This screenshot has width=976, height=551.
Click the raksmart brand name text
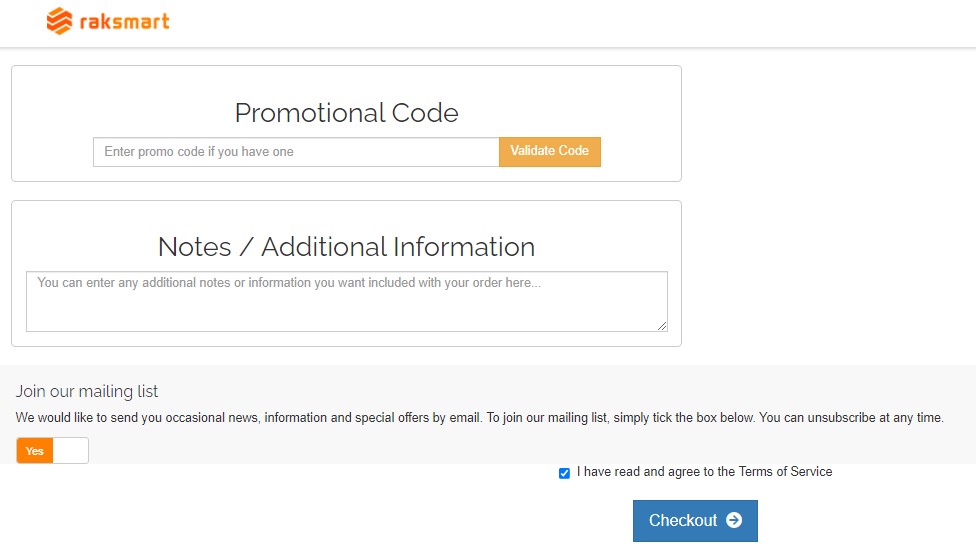coord(124,22)
